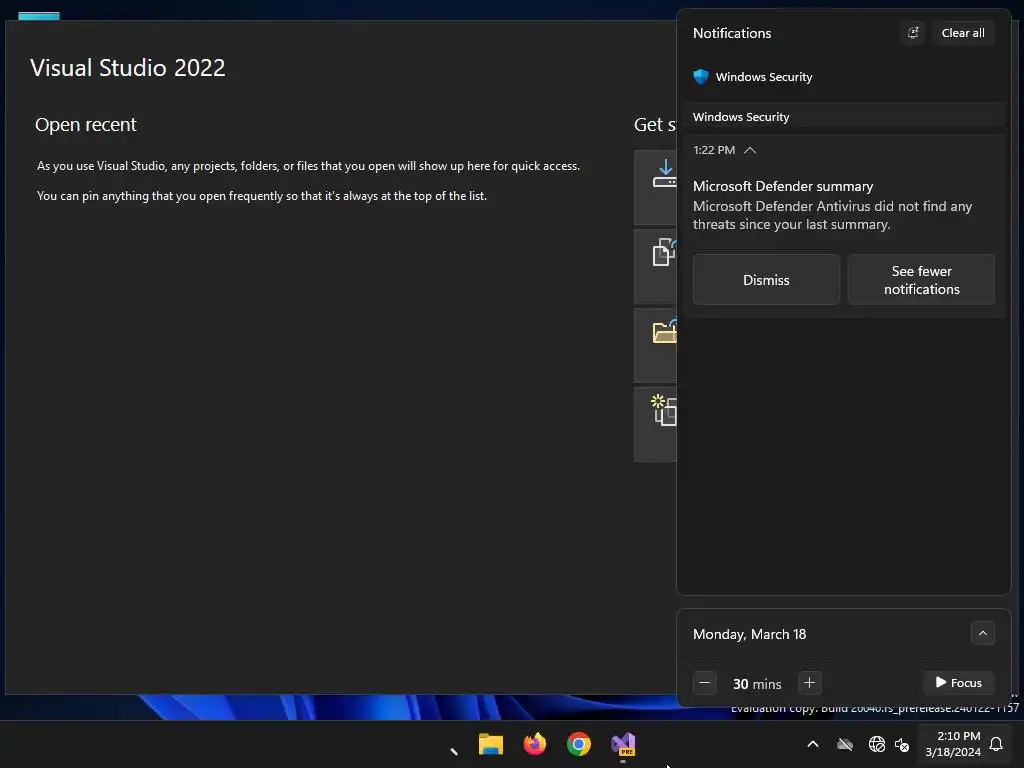Click the Monday, March 18 date label
The image size is (1024, 768).
749,634
